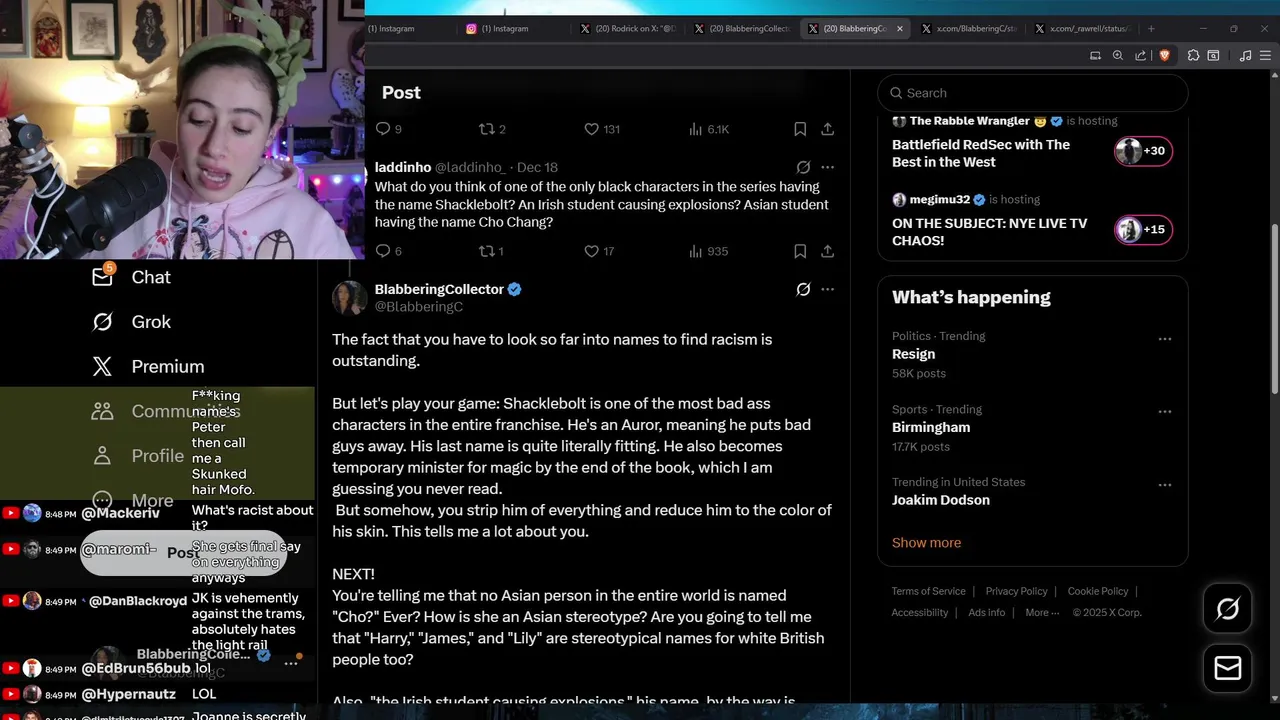Open floating Grok button
The width and height of the screenshot is (1280, 720).
coord(1228,609)
